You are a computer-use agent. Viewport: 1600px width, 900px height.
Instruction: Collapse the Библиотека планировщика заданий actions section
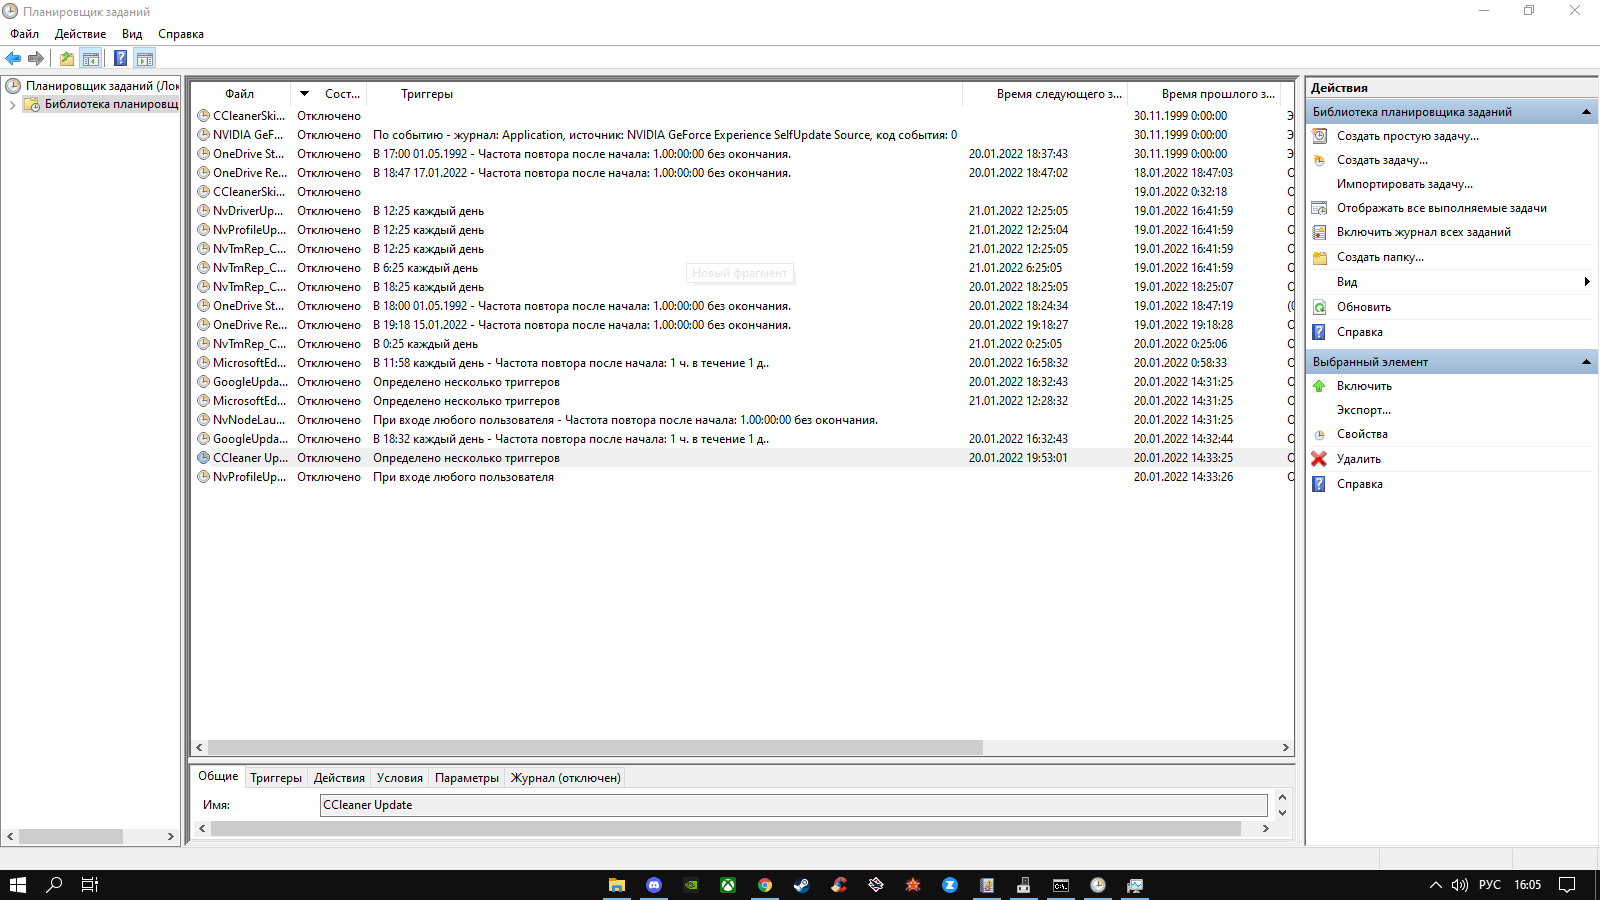pyautogui.click(x=1586, y=112)
